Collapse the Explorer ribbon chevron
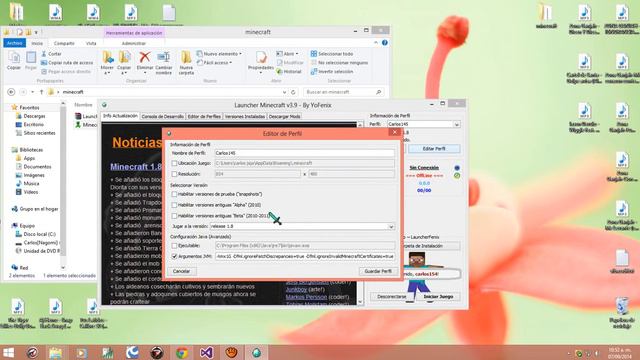The image size is (640, 360). coord(376,42)
